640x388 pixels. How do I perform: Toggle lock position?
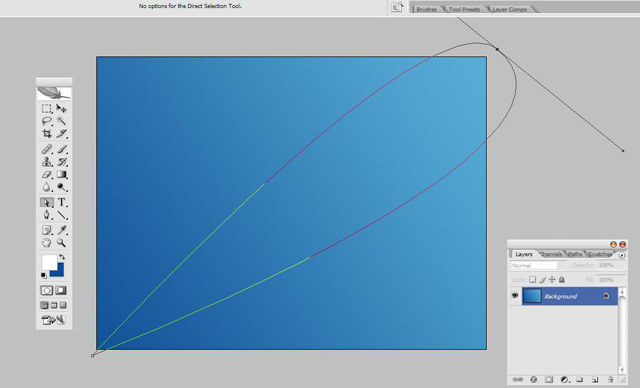pos(552,279)
